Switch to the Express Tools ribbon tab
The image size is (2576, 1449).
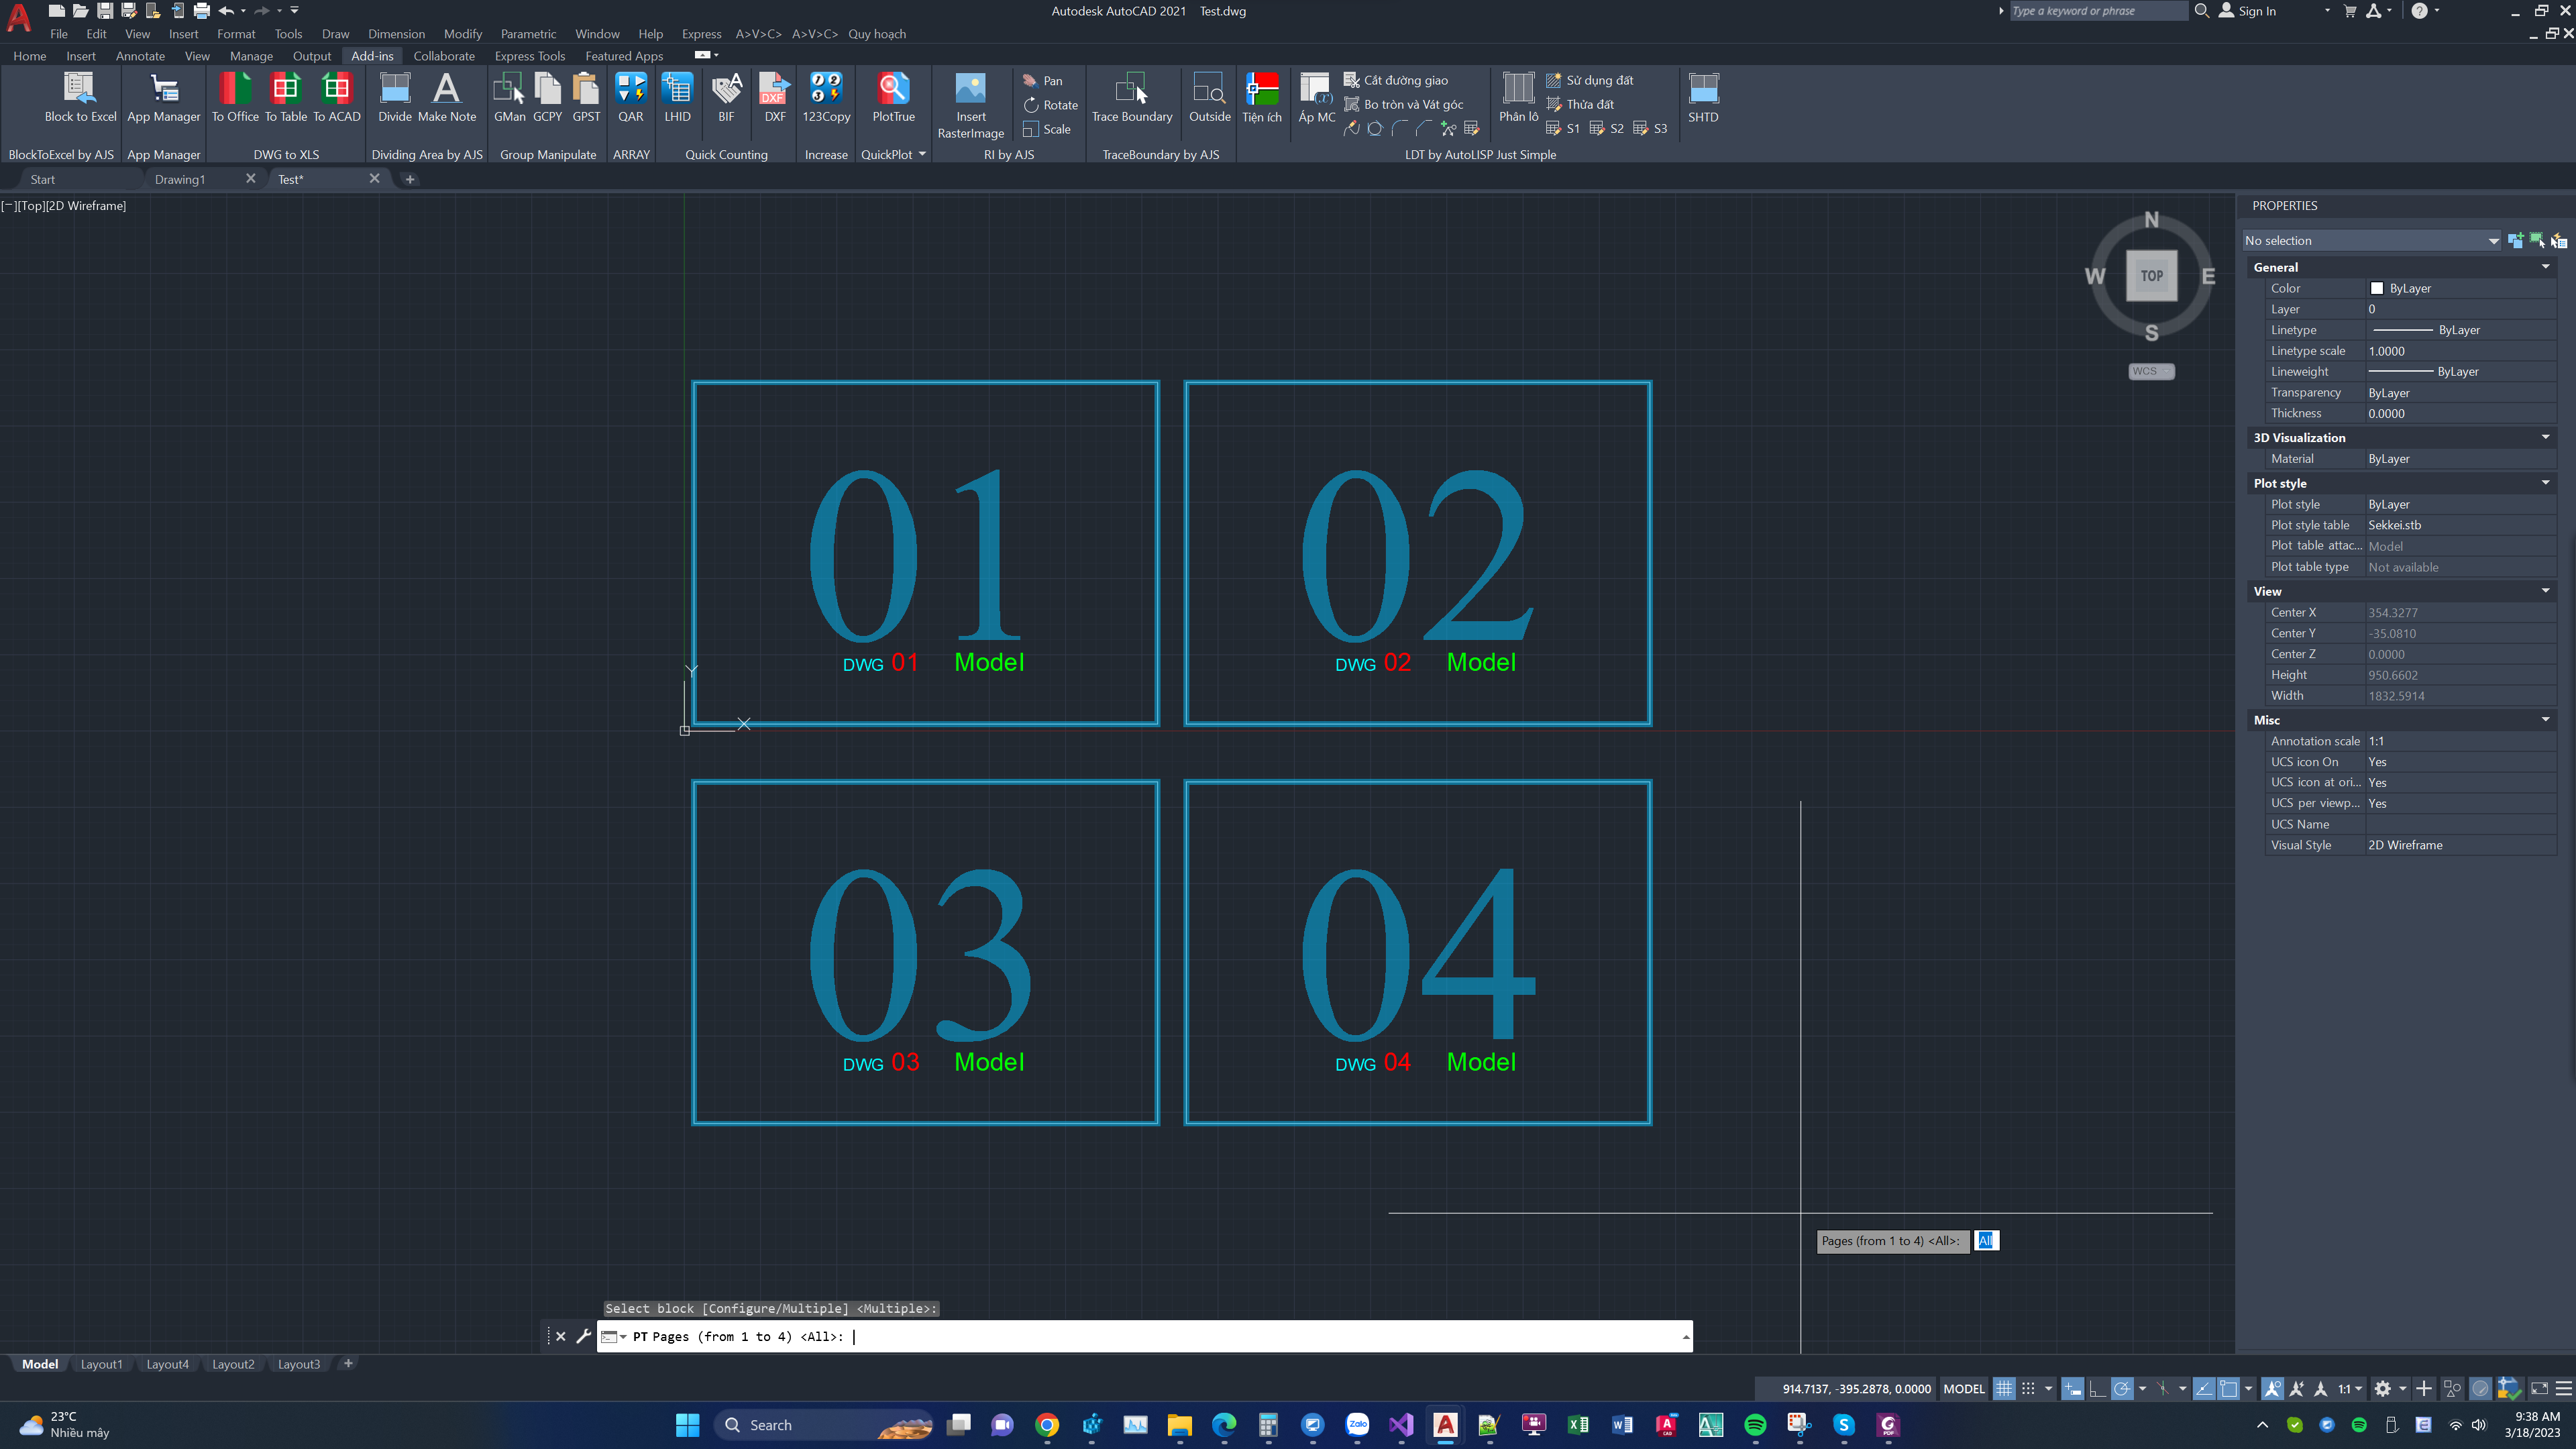pos(529,56)
